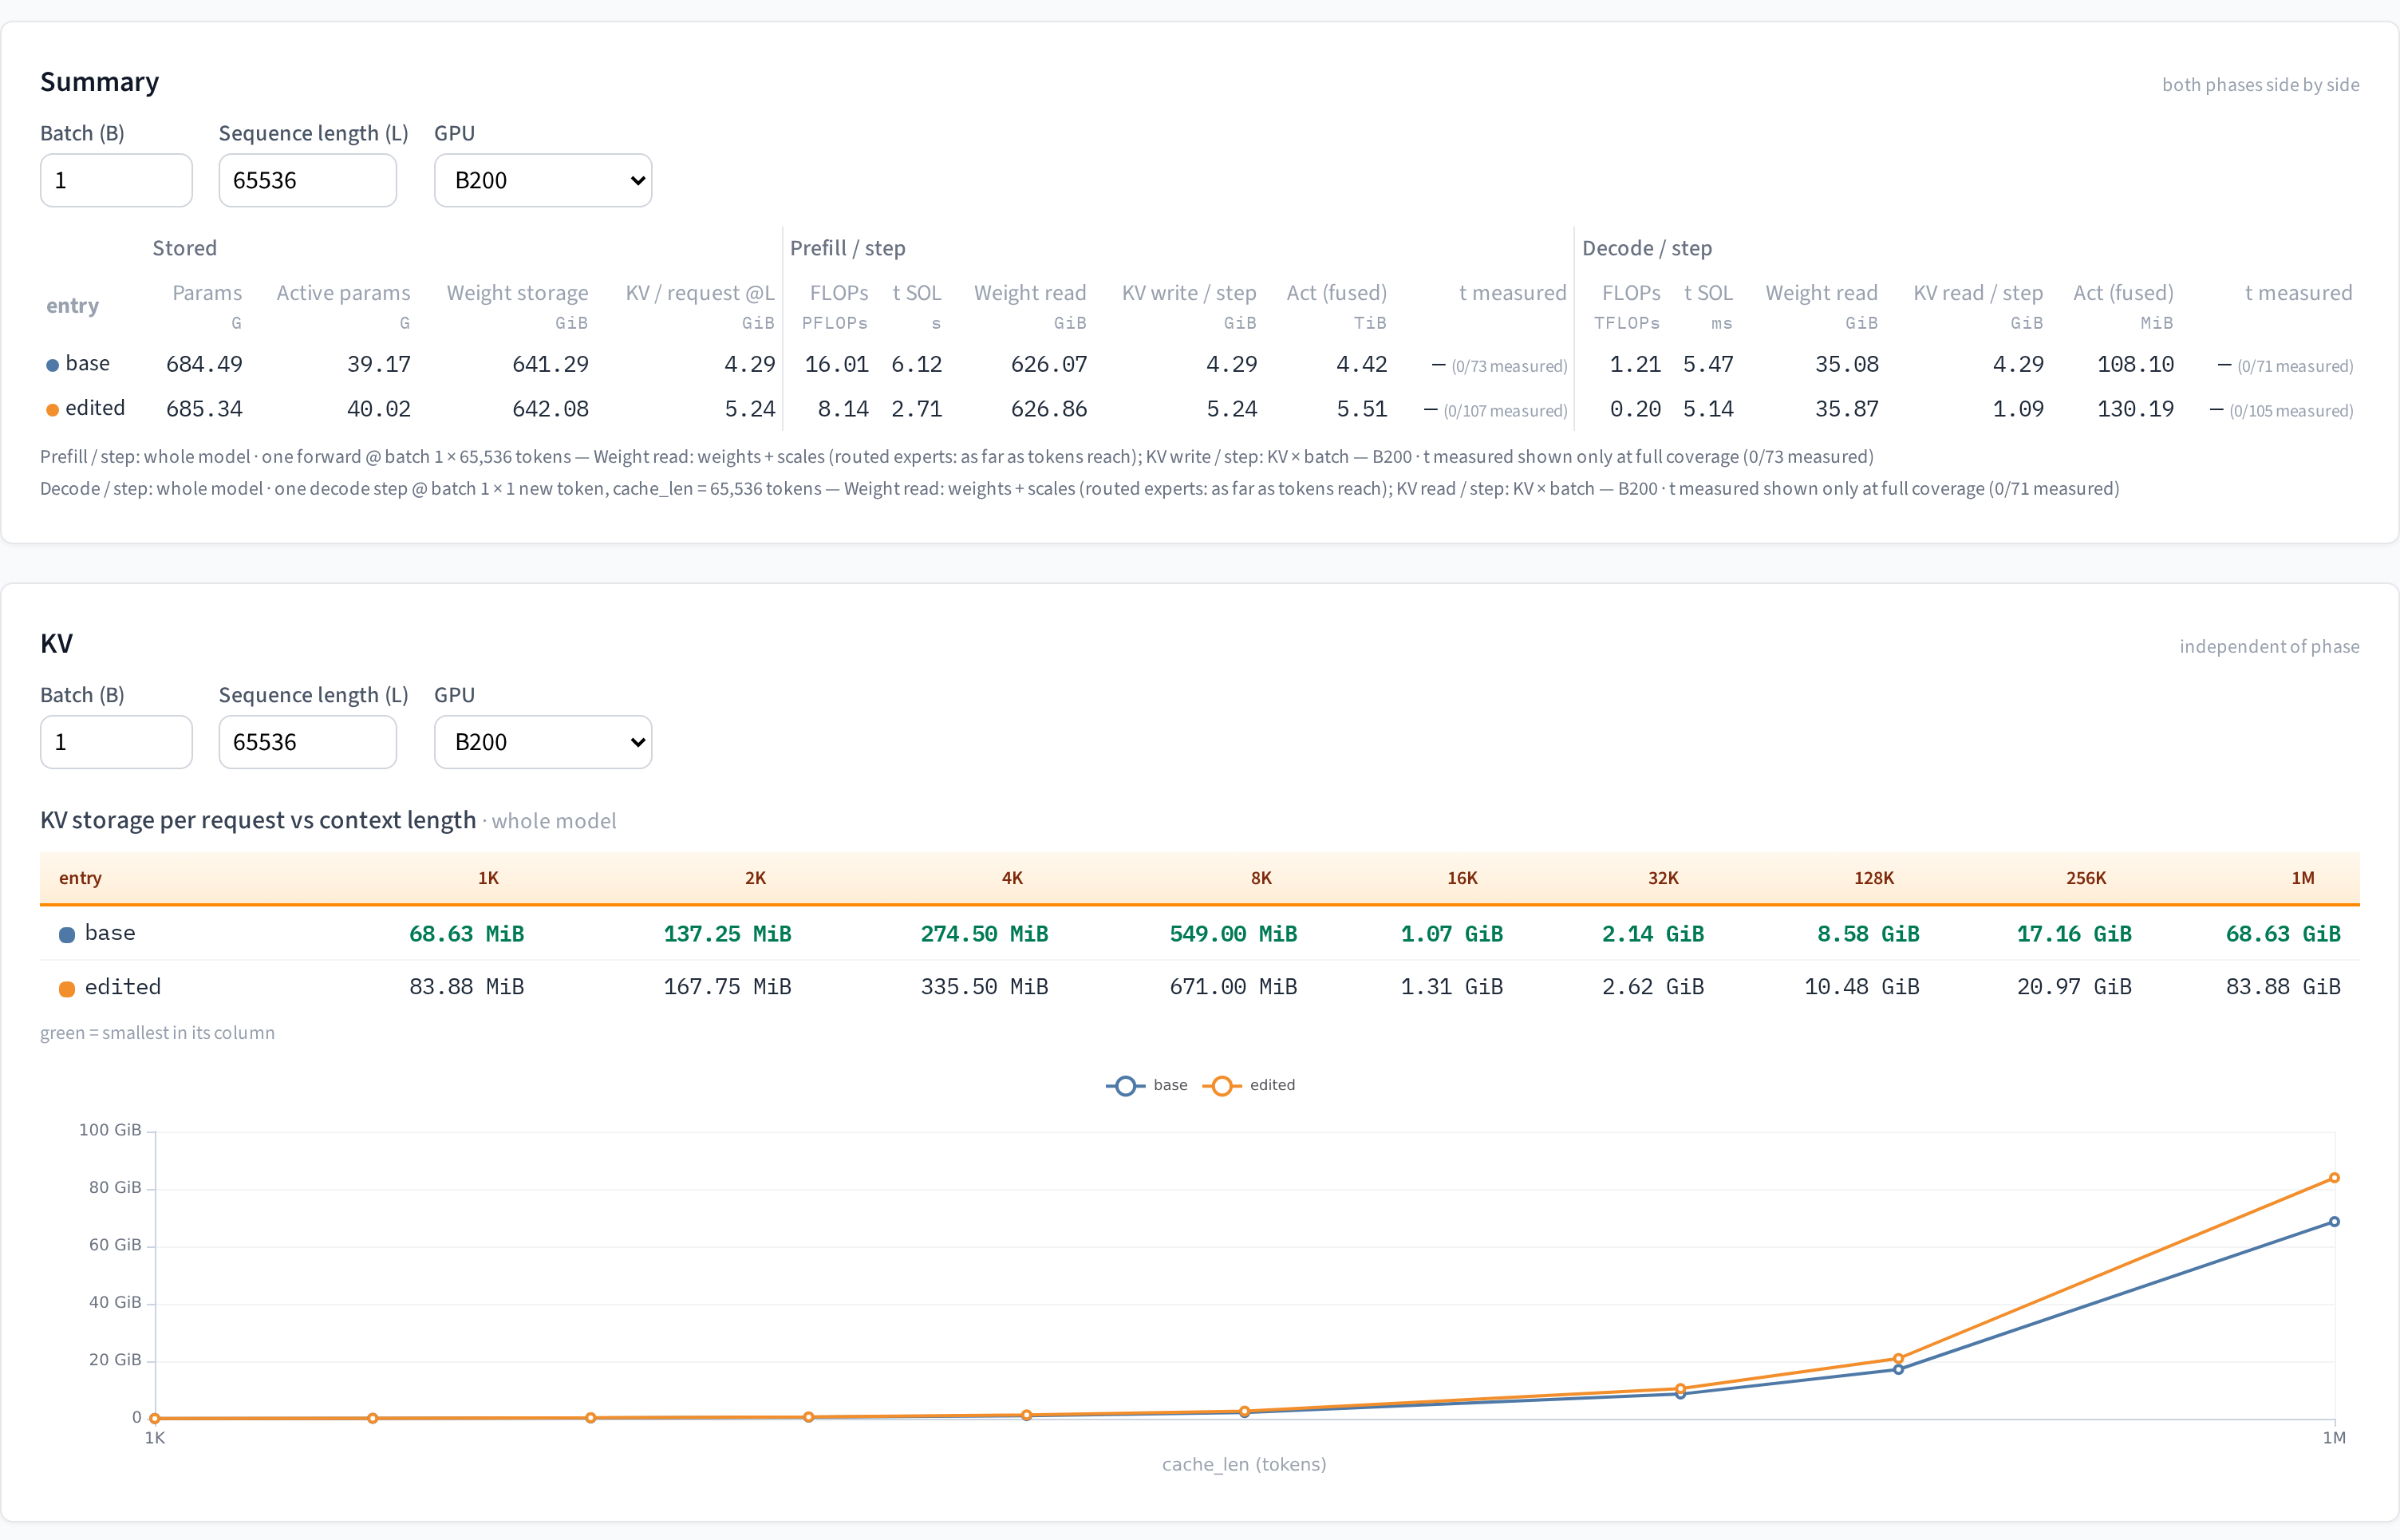The width and height of the screenshot is (2400, 1540).
Task: Click the base 549.00 MiB cell
Action: (1234, 934)
